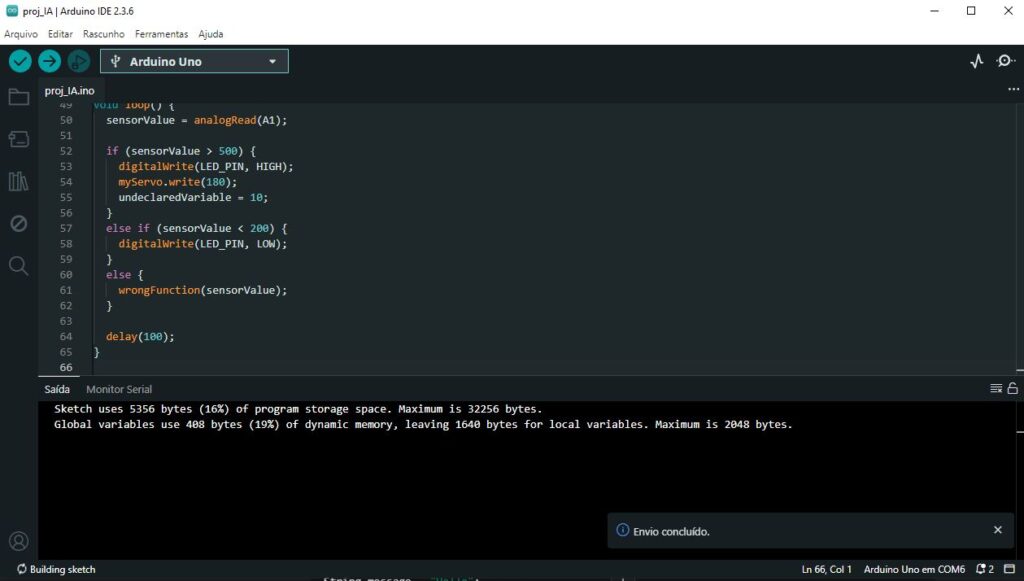Open the Ferramentas menu
The height and width of the screenshot is (581, 1024).
point(161,34)
